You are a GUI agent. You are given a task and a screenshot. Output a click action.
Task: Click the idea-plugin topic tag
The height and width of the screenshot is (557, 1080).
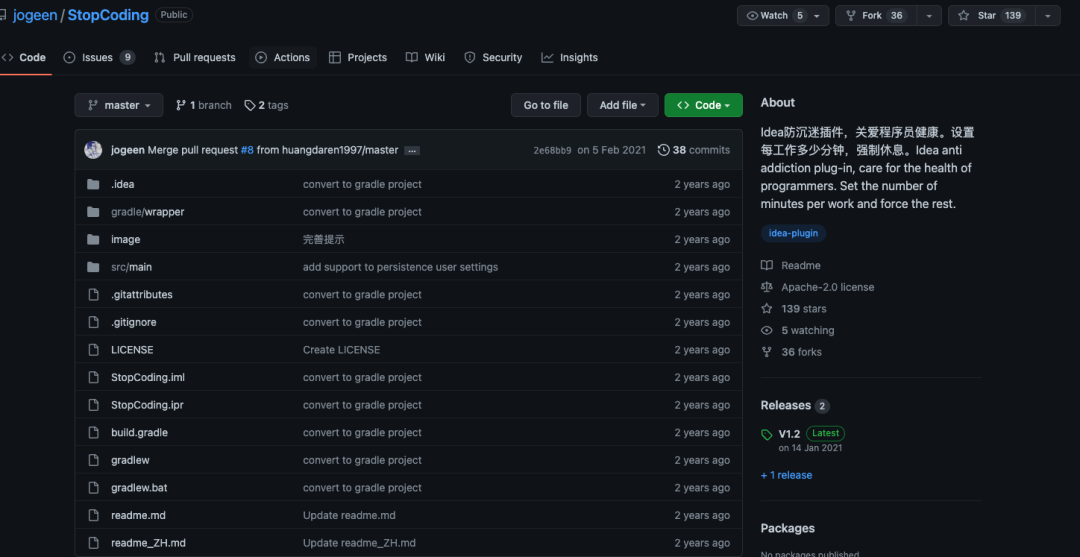click(x=793, y=233)
